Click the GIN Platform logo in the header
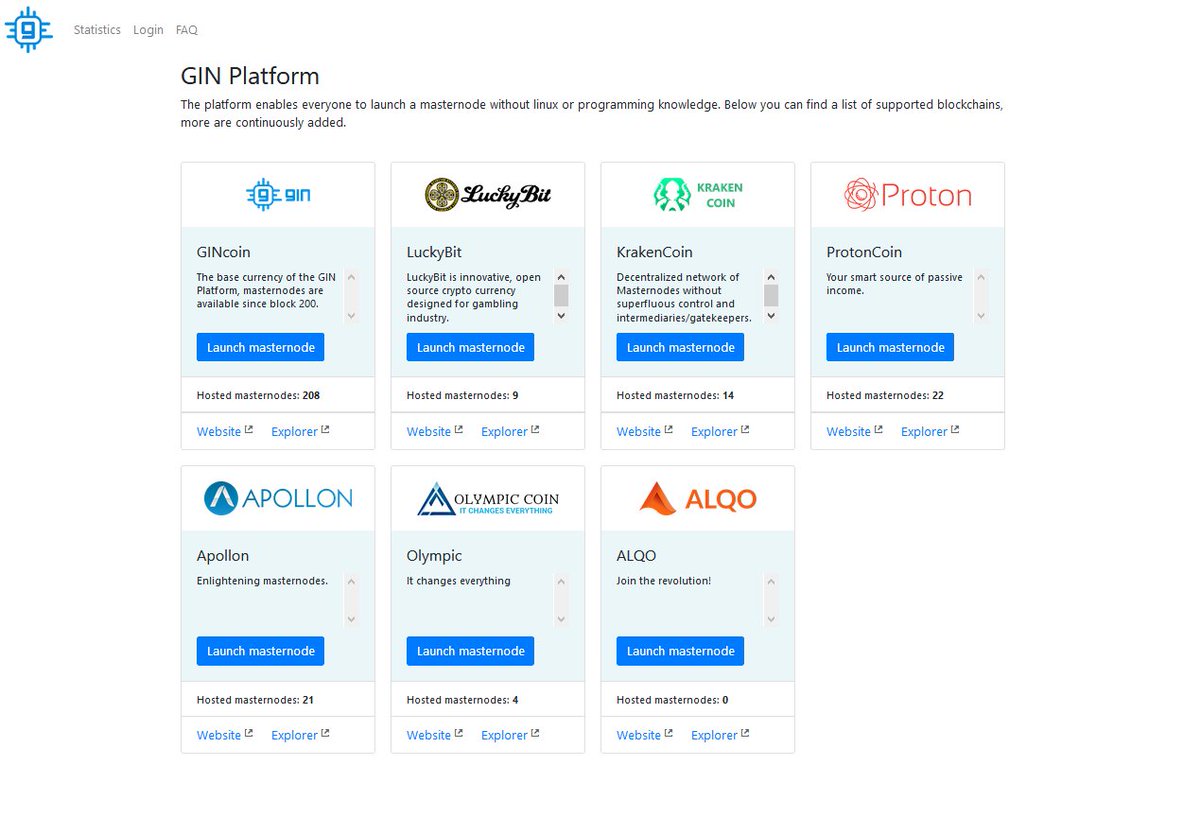Screen dimensions: 1200x835 pyautogui.click(x=29, y=30)
